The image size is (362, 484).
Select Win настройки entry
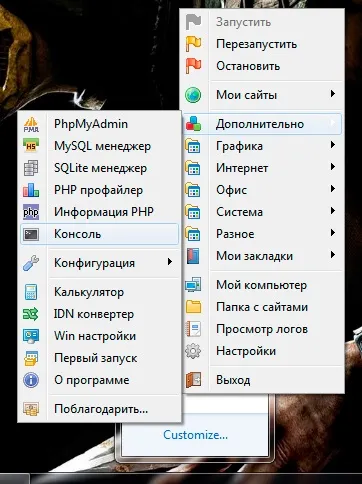pyautogui.click(x=100, y=336)
